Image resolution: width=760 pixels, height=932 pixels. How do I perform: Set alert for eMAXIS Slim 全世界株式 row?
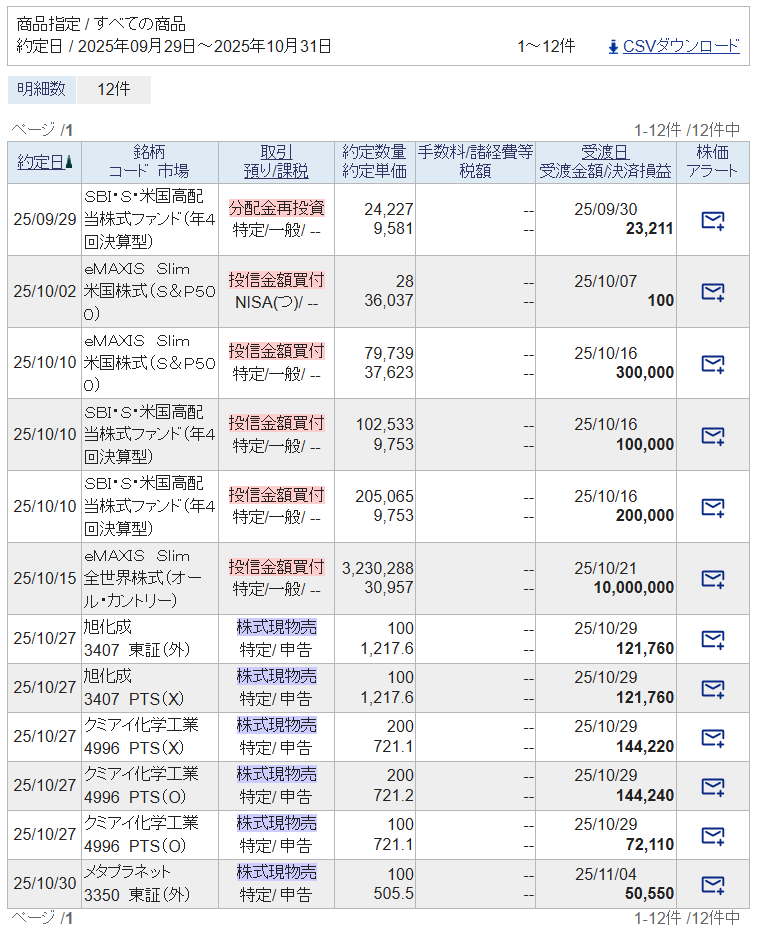coord(712,579)
